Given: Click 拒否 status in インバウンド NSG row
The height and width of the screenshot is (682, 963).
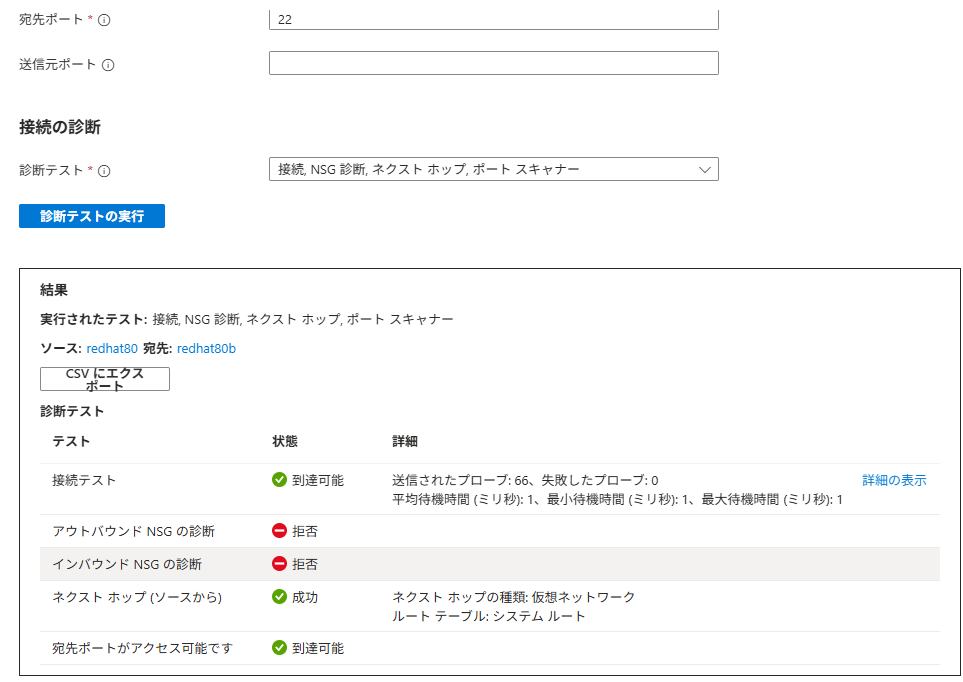Looking at the screenshot, I should click(305, 564).
